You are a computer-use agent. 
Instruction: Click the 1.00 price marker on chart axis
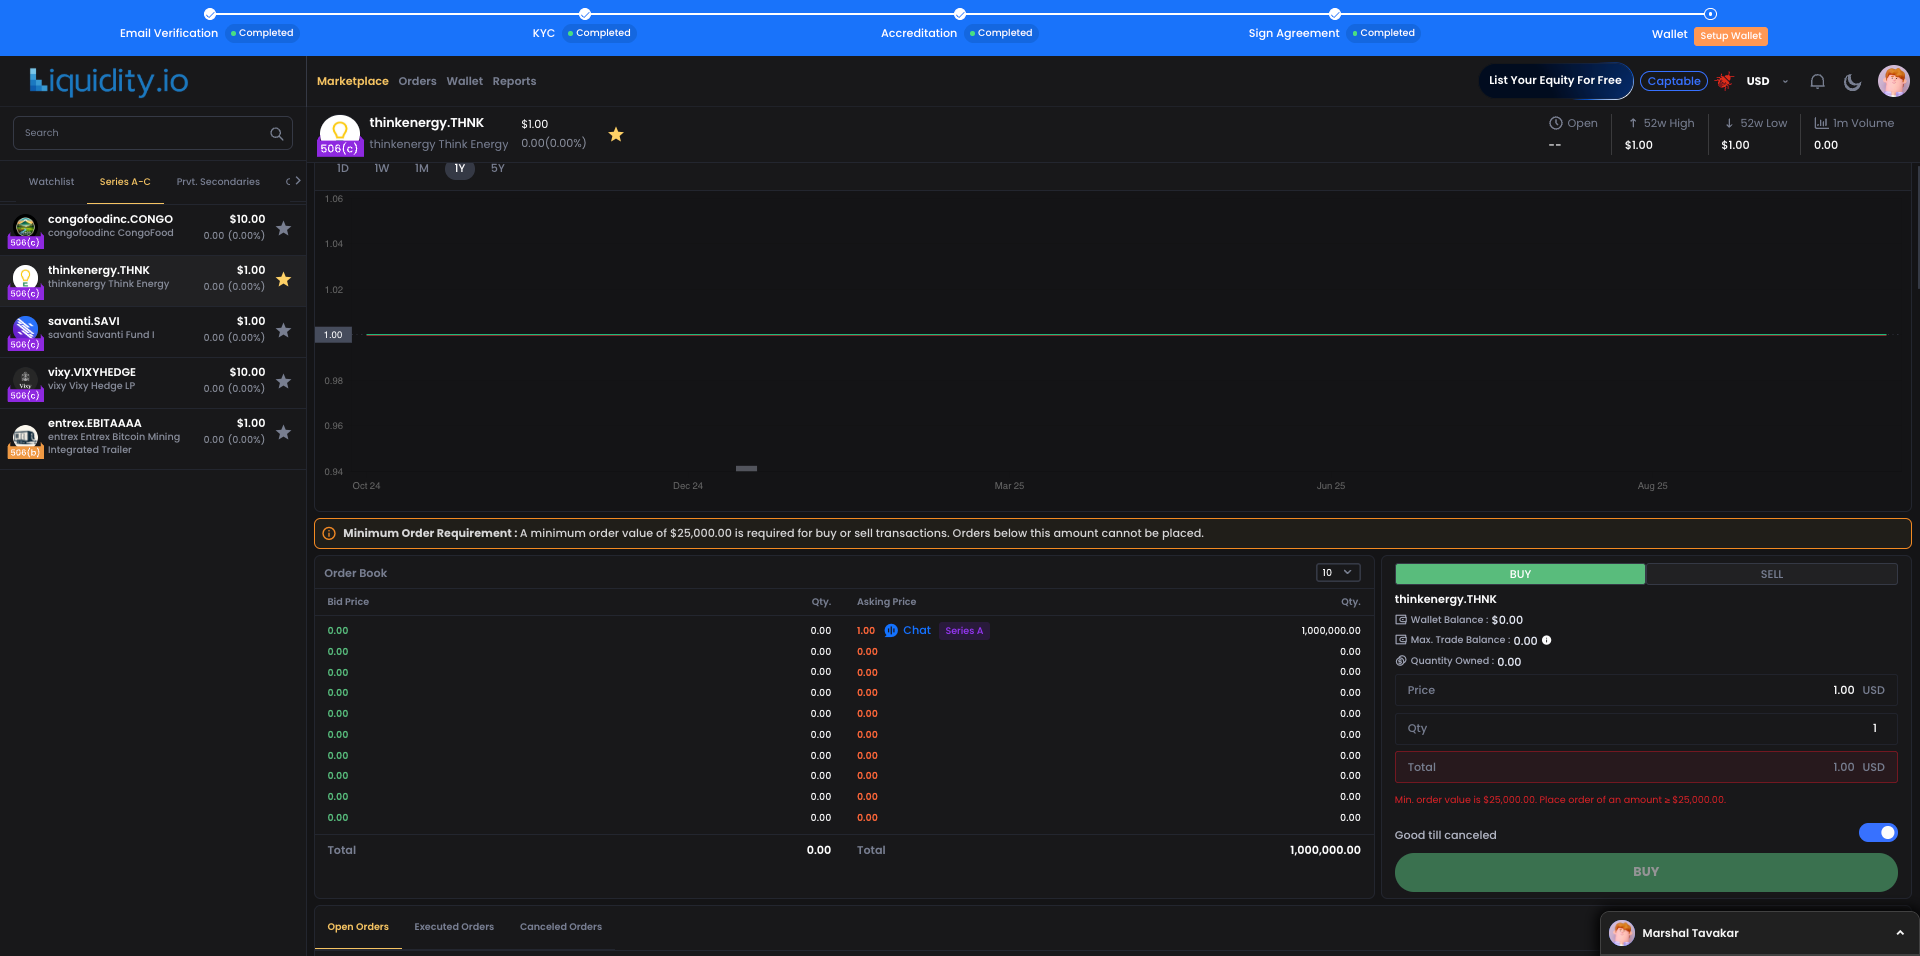[334, 335]
